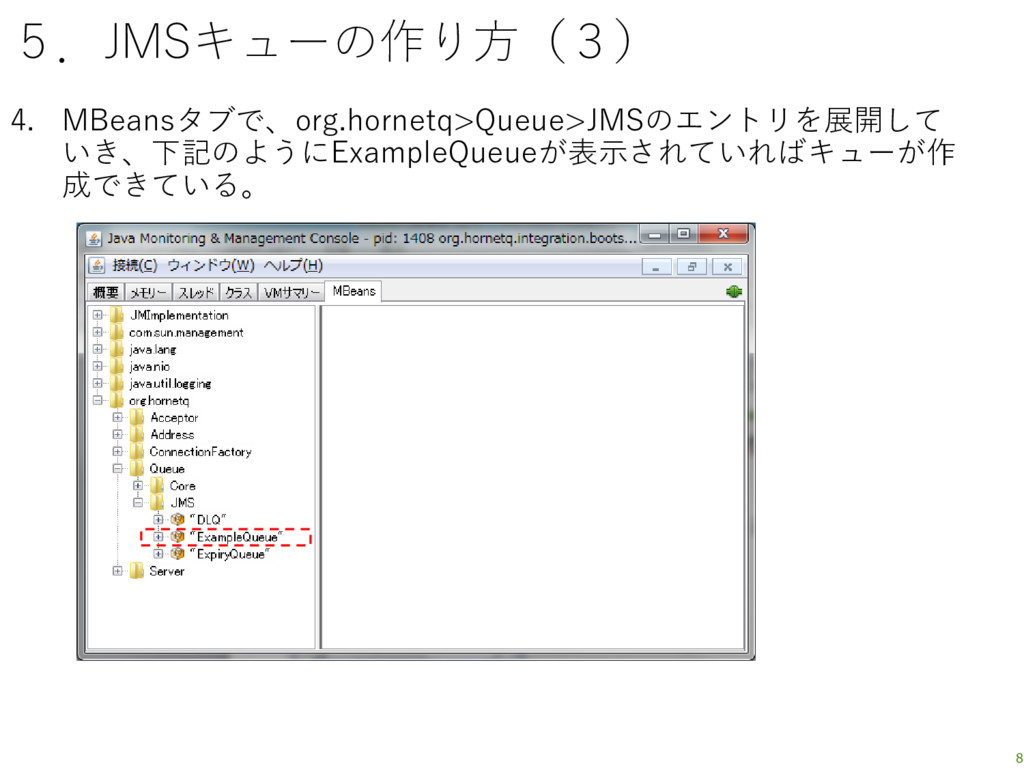Click the green connection status icon
The width and height of the screenshot is (1024, 768).
tap(733, 291)
